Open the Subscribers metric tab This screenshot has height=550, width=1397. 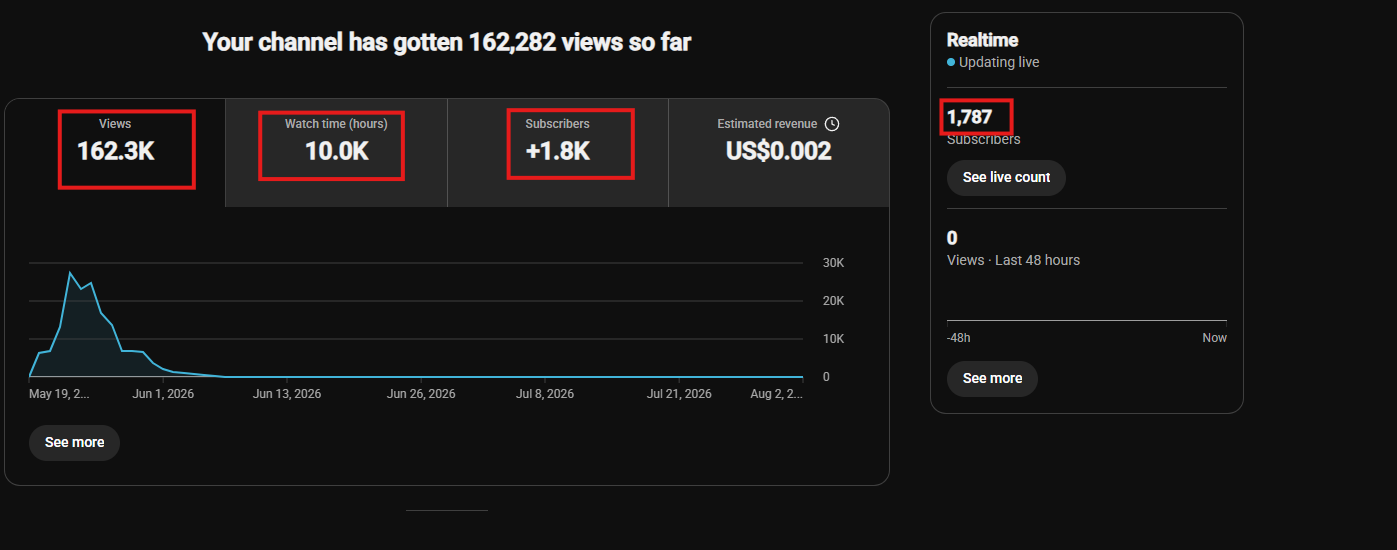click(x=558, y=152)
